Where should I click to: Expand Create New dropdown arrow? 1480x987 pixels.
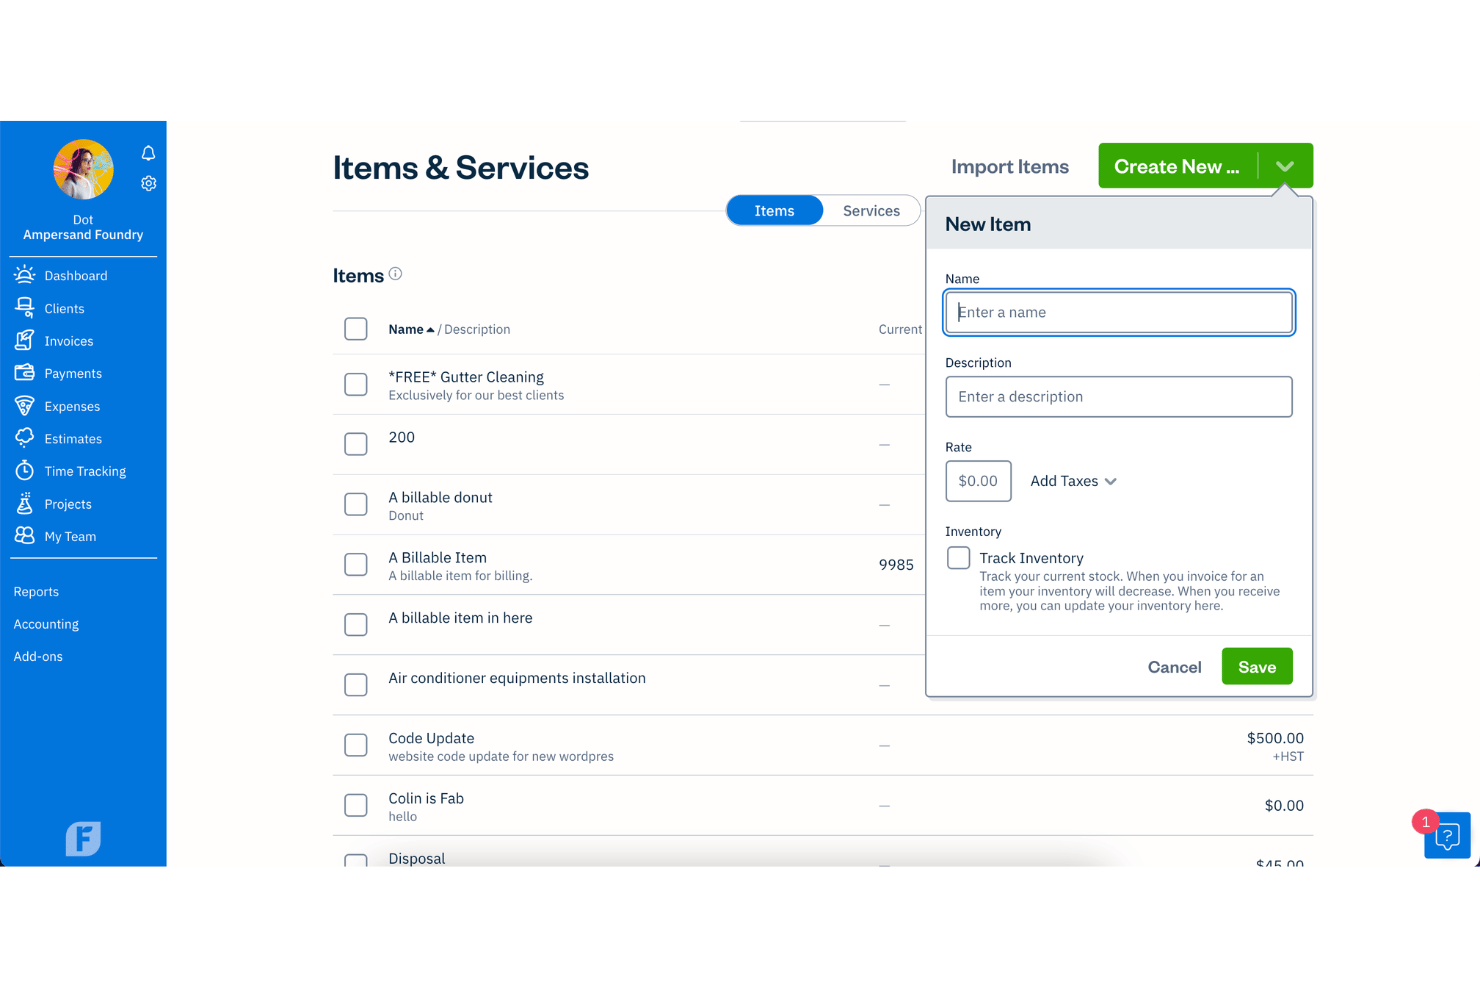point(1285,166)
